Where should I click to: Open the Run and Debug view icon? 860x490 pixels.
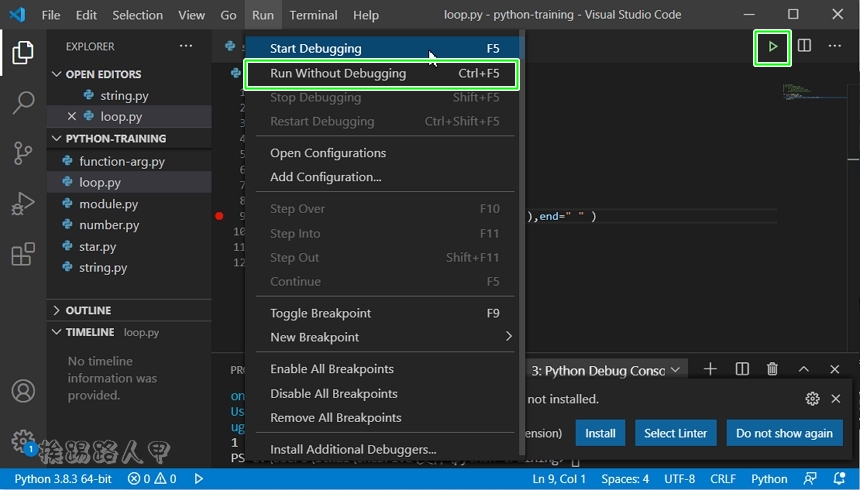22,204
